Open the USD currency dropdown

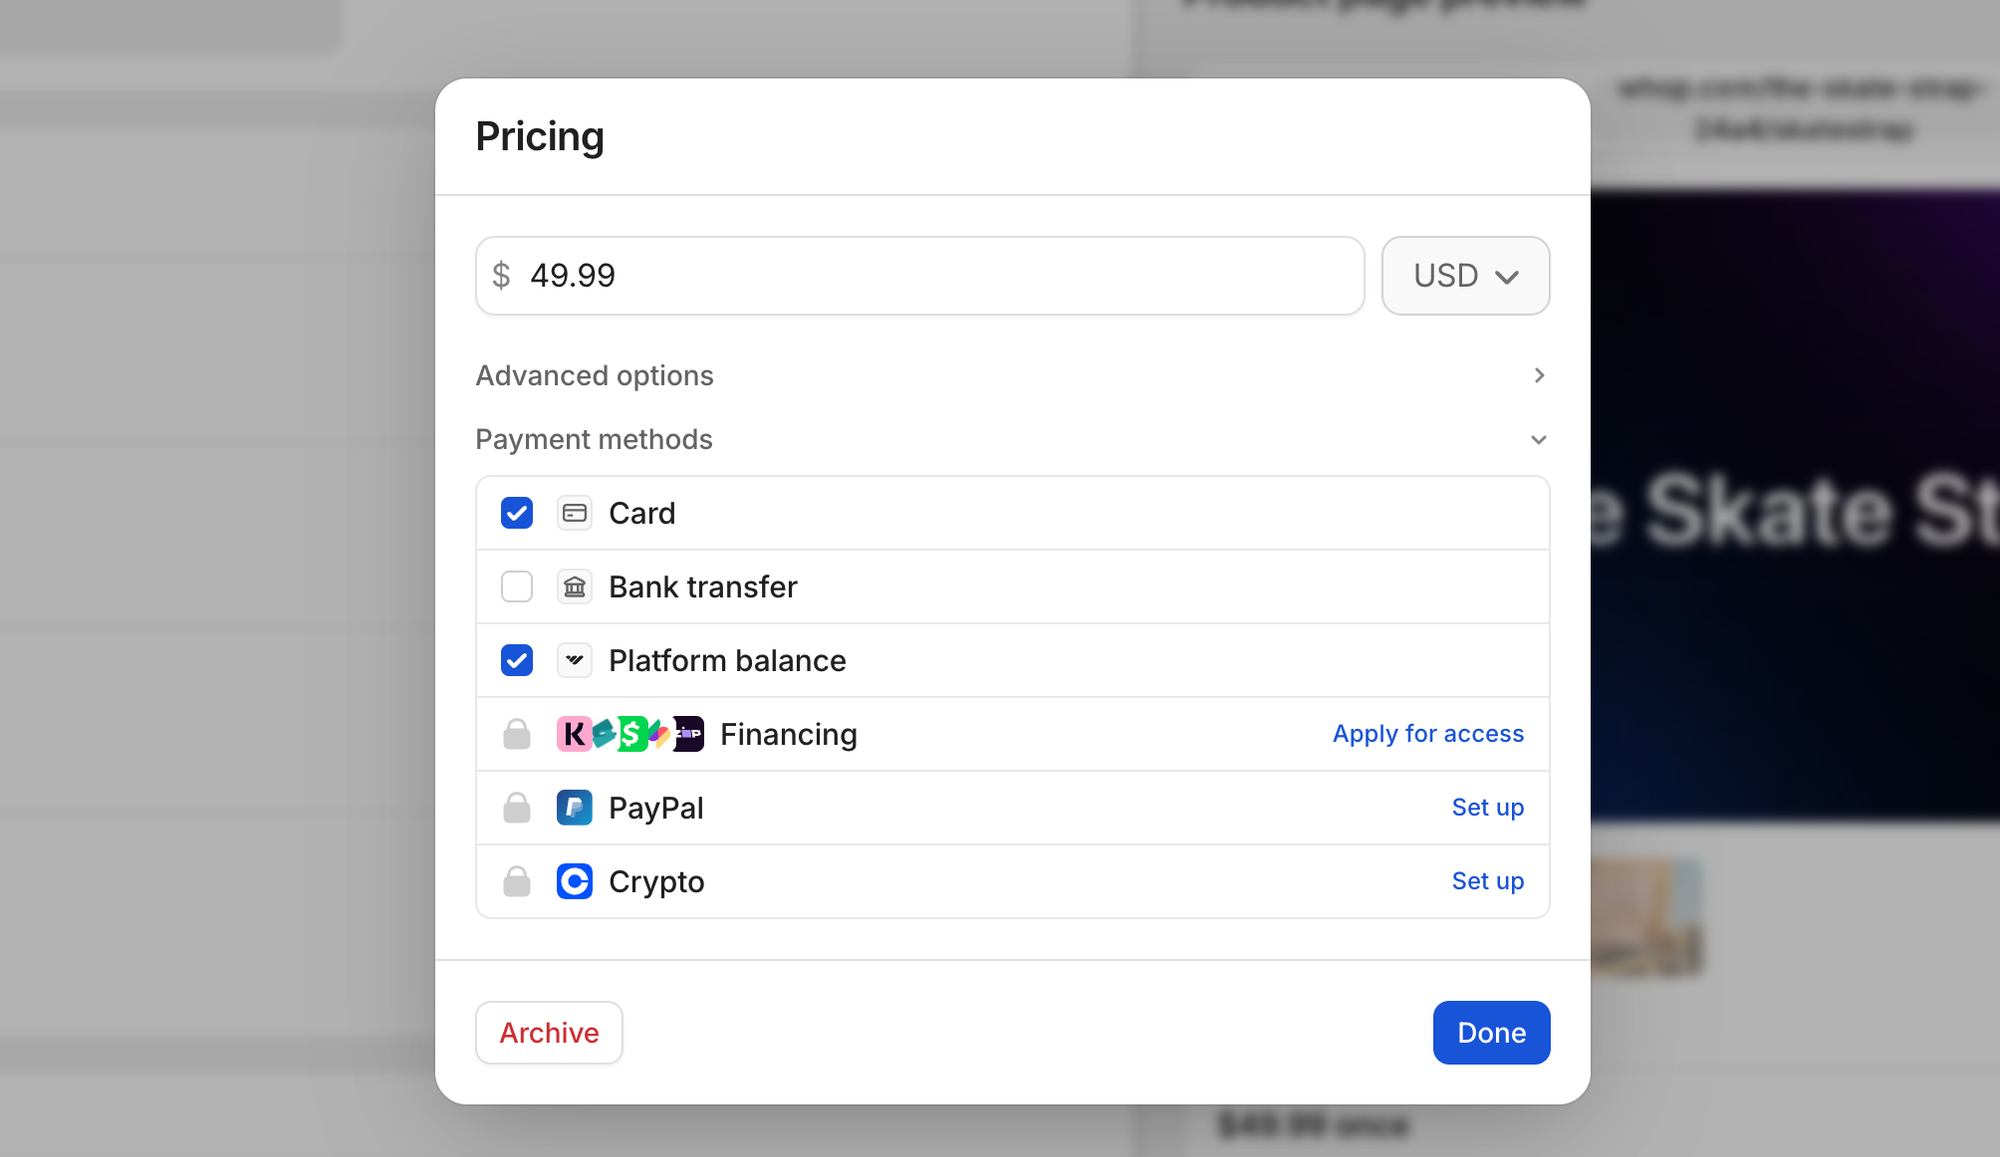[x=1465, y=276]
